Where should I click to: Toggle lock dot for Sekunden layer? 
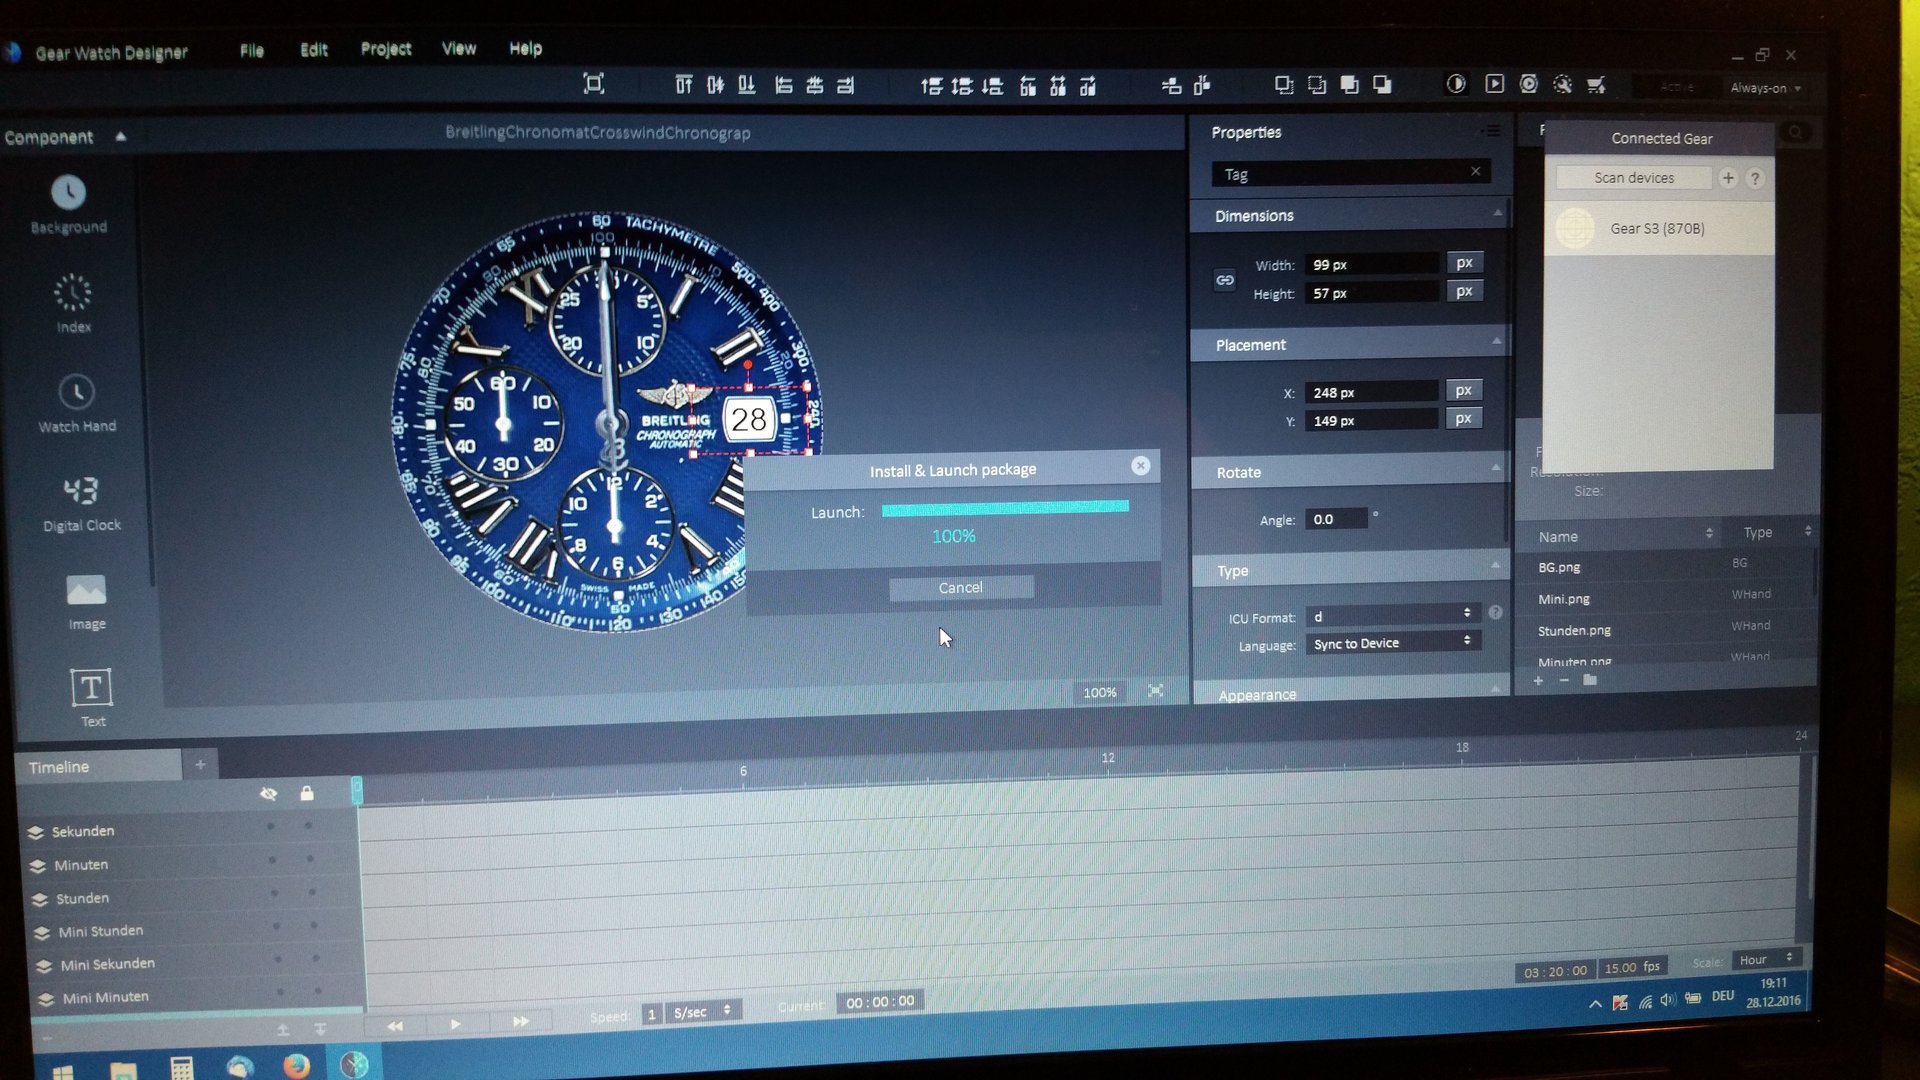308,826
